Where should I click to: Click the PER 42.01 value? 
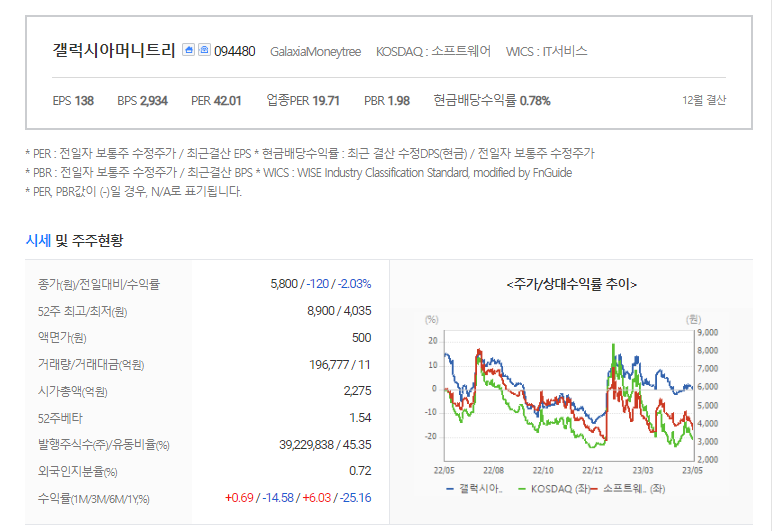coord(216,101)
